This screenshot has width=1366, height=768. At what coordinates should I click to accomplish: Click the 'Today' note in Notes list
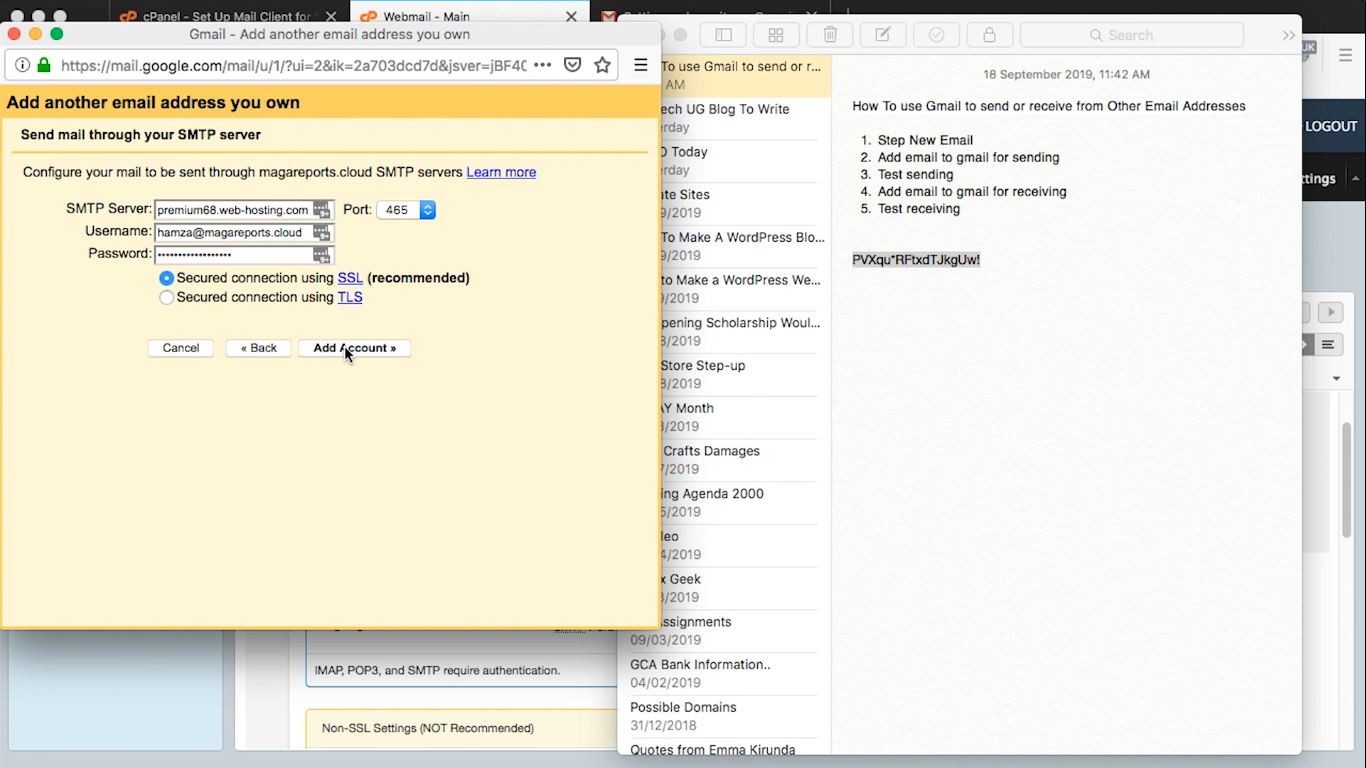(x=739, y=161)
